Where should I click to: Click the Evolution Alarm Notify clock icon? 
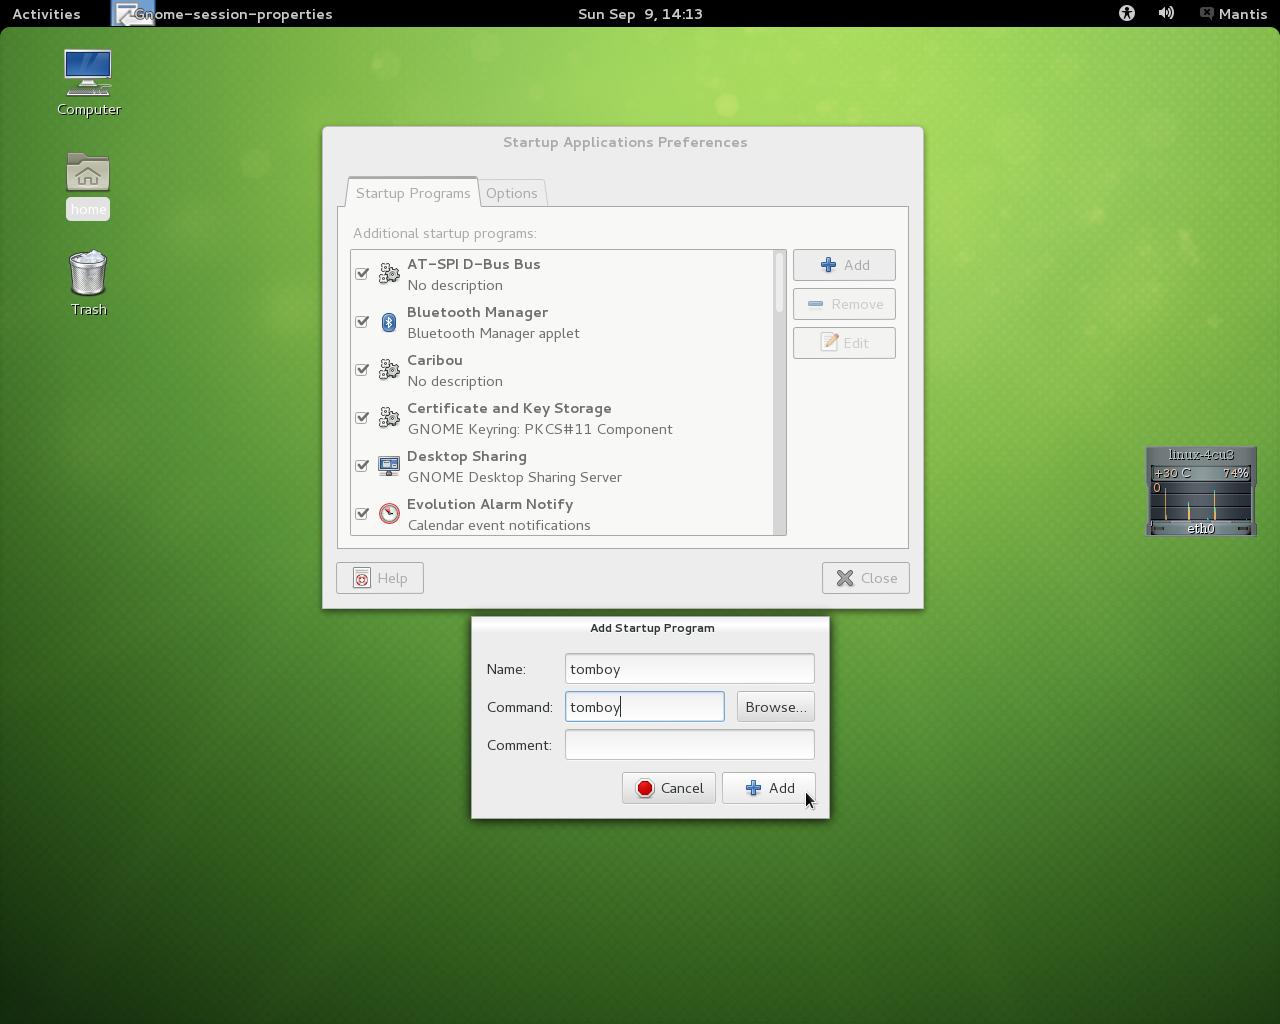(x=389, y=513)
